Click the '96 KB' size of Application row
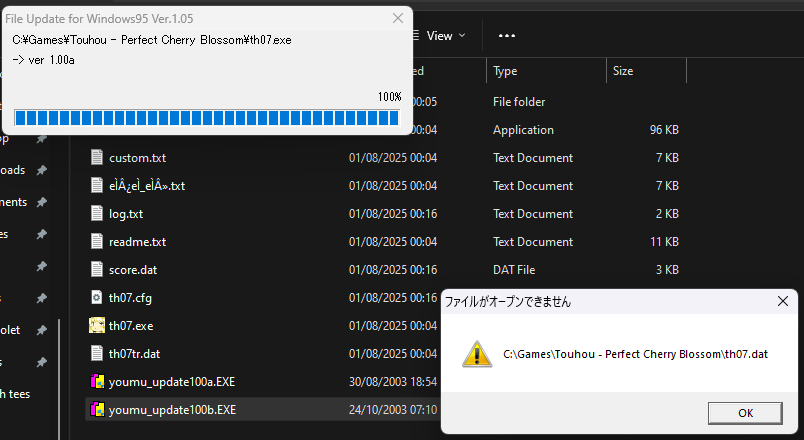 [x=664, y=130]
